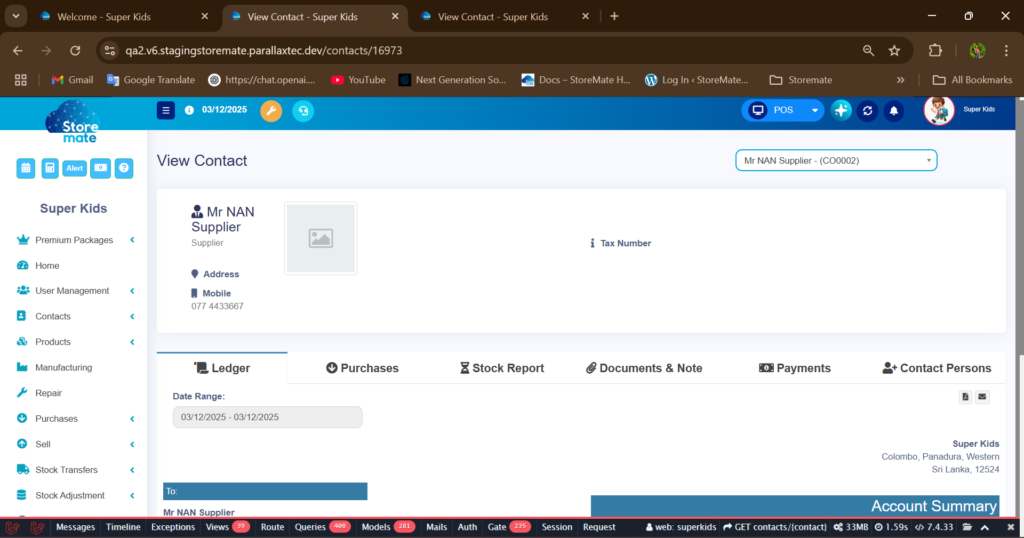
Task: Expand the Contacts sidebar chevron
Action: 132,316
